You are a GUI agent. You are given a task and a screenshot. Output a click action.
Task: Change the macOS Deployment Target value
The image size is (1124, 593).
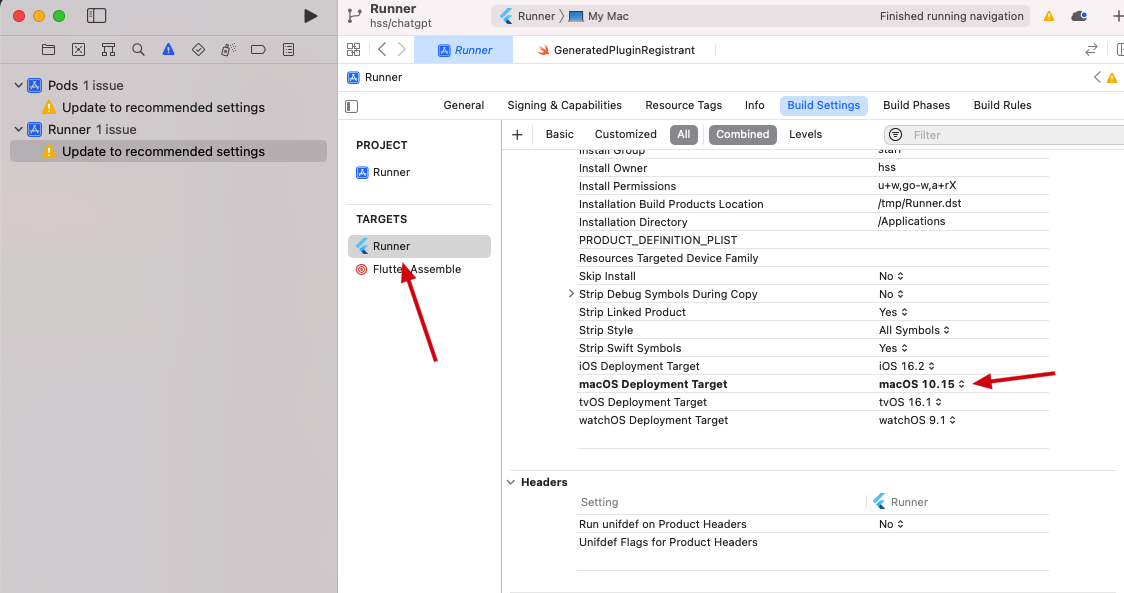[922, 384]
